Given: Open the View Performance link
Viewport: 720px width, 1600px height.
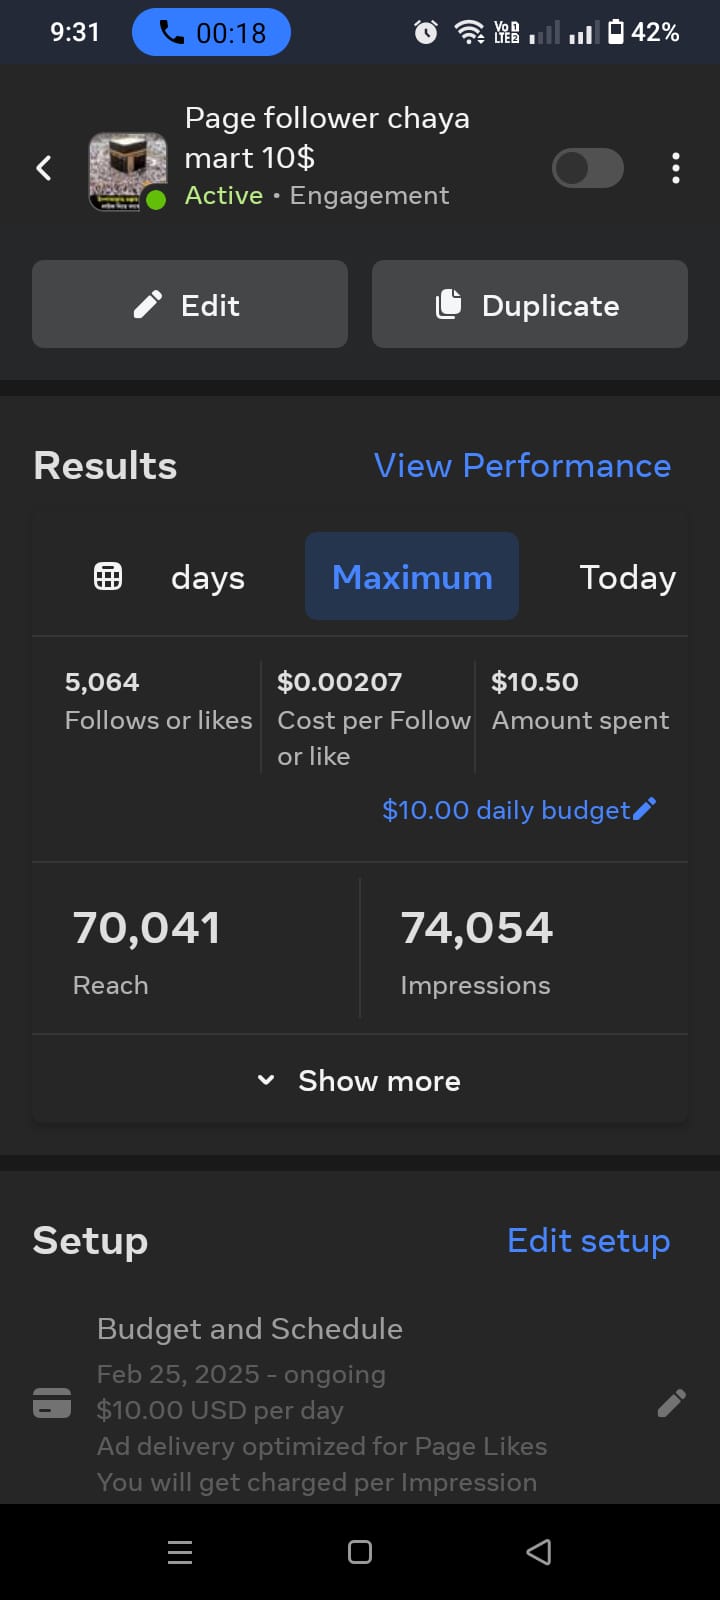Looking at the screenshot, I should (x=522, y=465).
